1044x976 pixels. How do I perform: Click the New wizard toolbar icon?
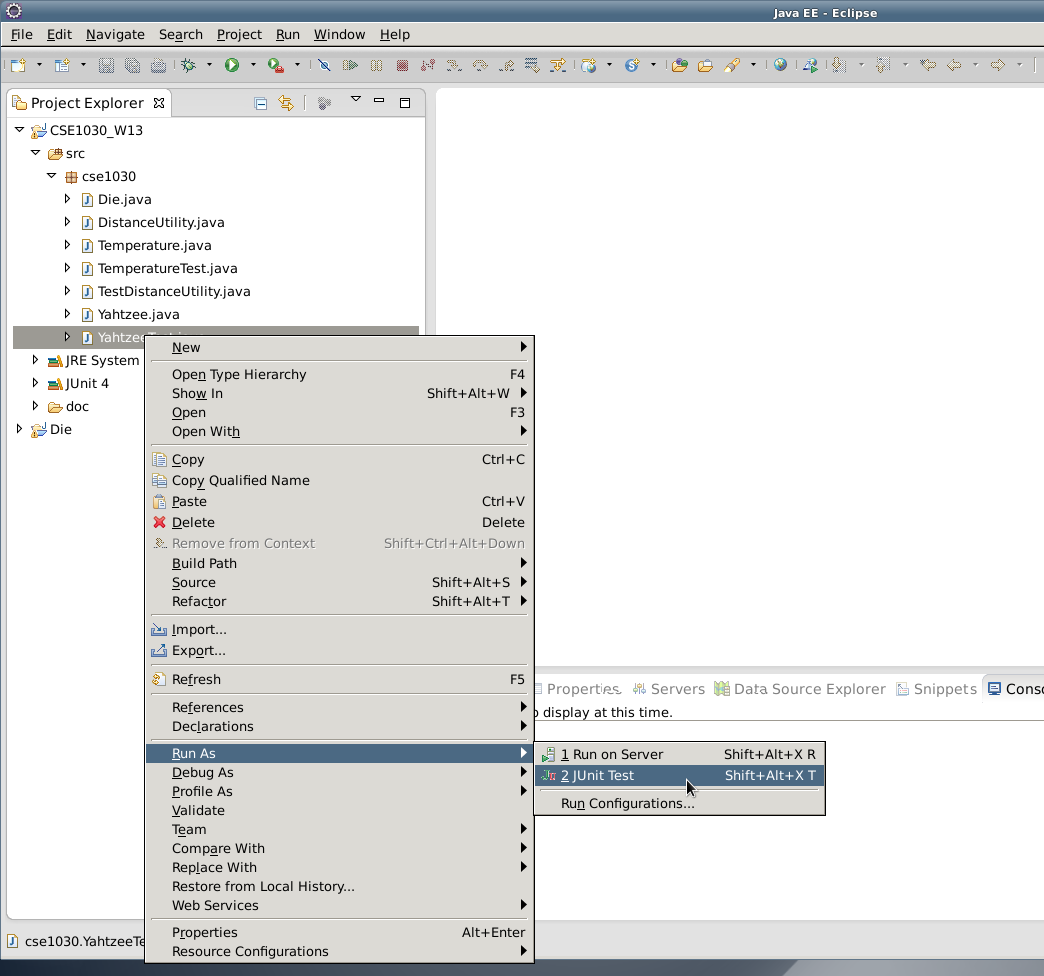pyautogui.click(x=19, y=65)
